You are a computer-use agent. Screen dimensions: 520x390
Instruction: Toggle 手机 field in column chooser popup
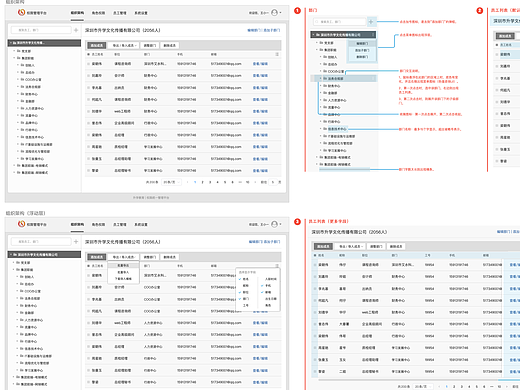266,286
